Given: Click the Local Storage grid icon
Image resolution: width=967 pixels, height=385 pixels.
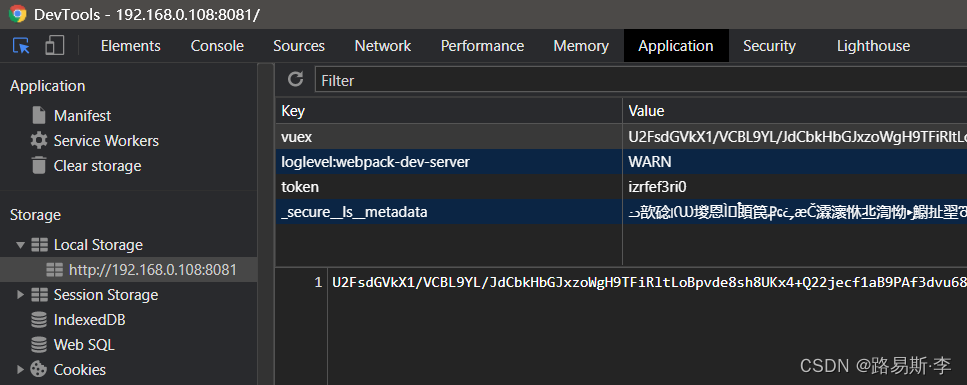Looking at the screenshot, I should point(39,245).
